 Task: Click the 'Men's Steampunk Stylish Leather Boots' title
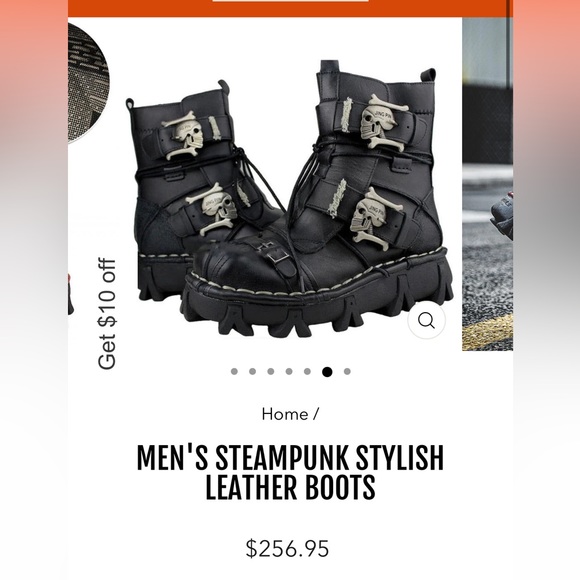pos(290,472)
